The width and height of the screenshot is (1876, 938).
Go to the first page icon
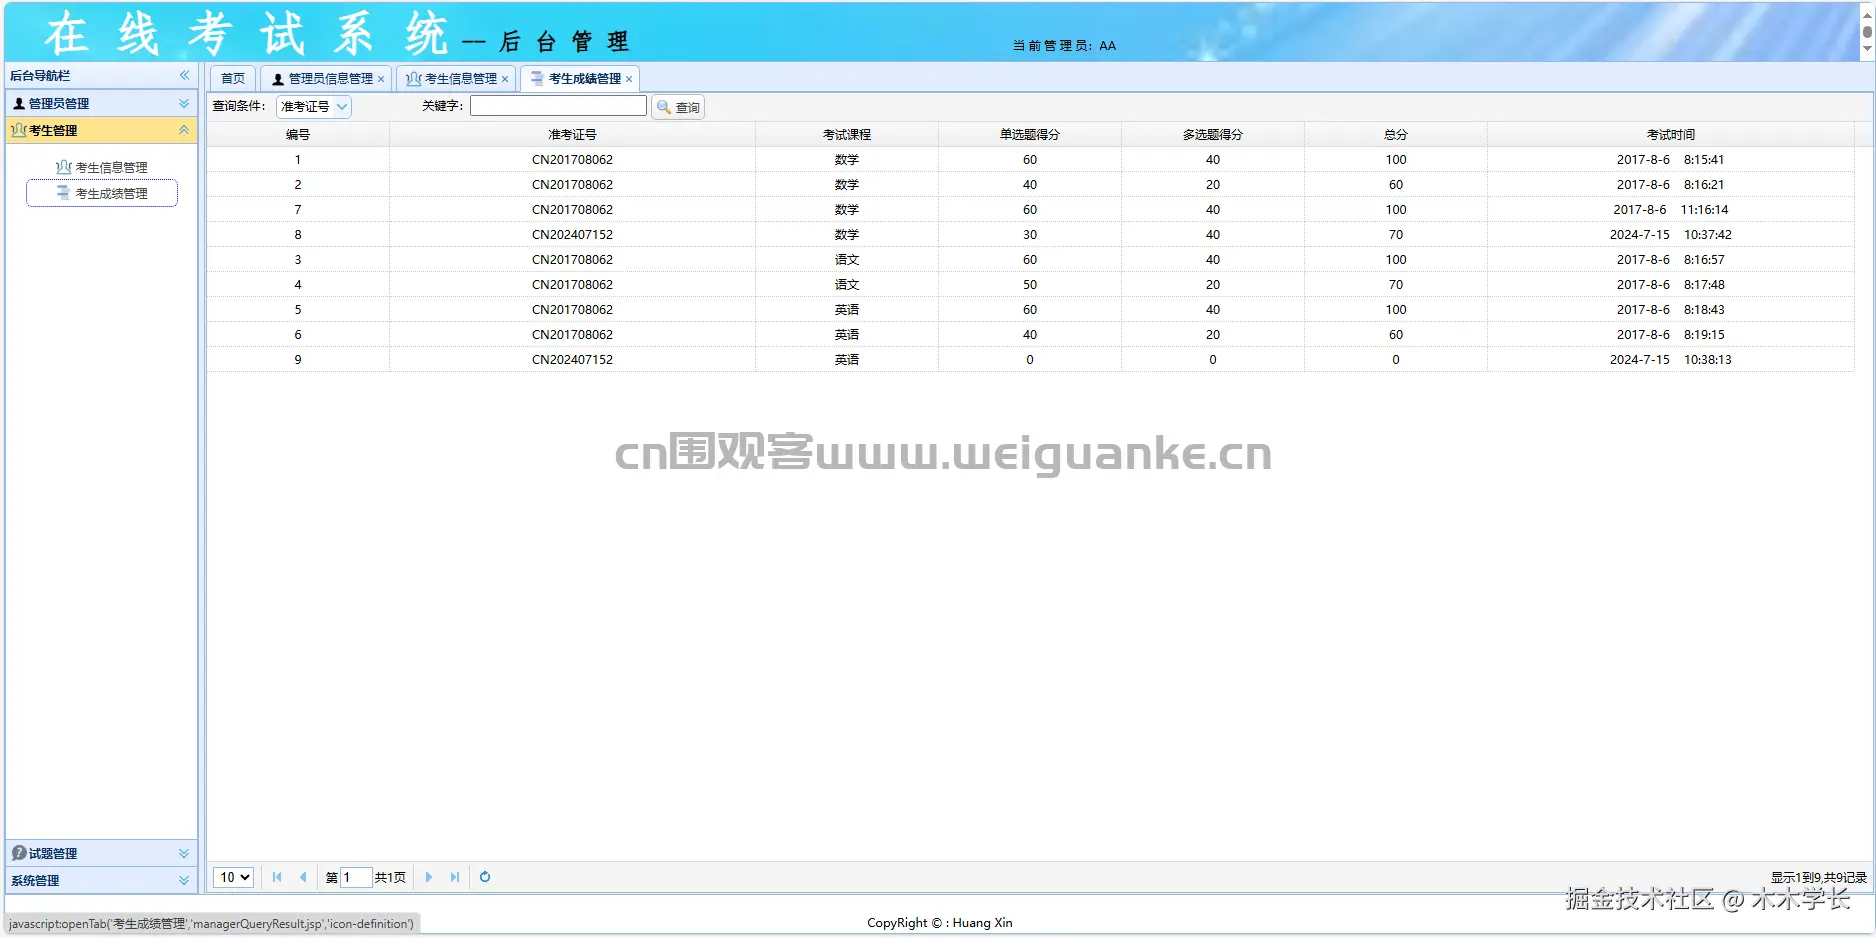[x=277, y=877]
